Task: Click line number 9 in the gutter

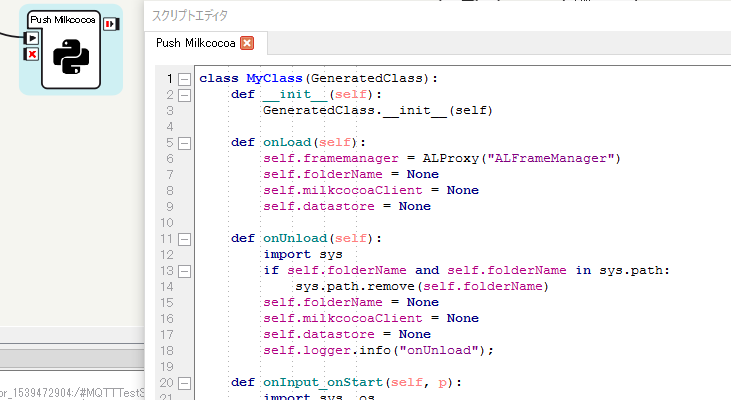Action: coord(170,206)
